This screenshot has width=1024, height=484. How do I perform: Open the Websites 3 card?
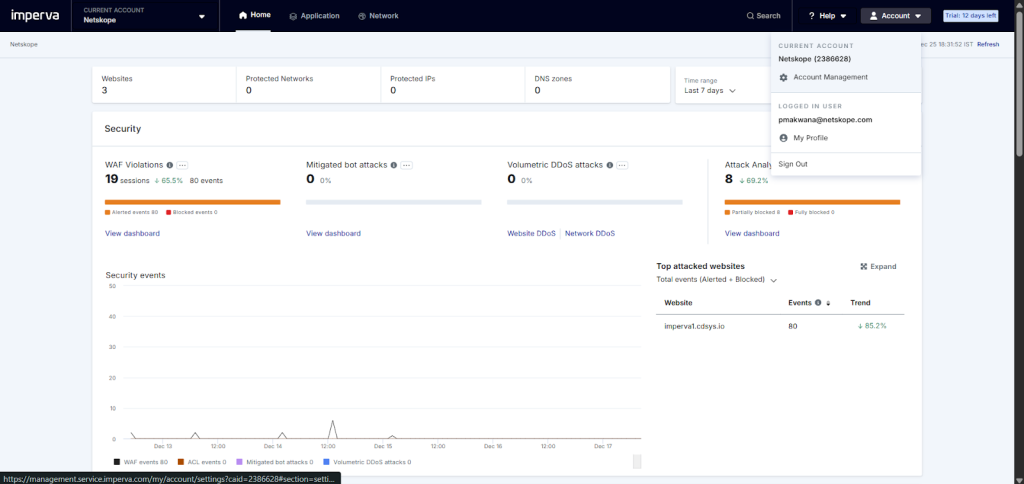tap(164, 84)
